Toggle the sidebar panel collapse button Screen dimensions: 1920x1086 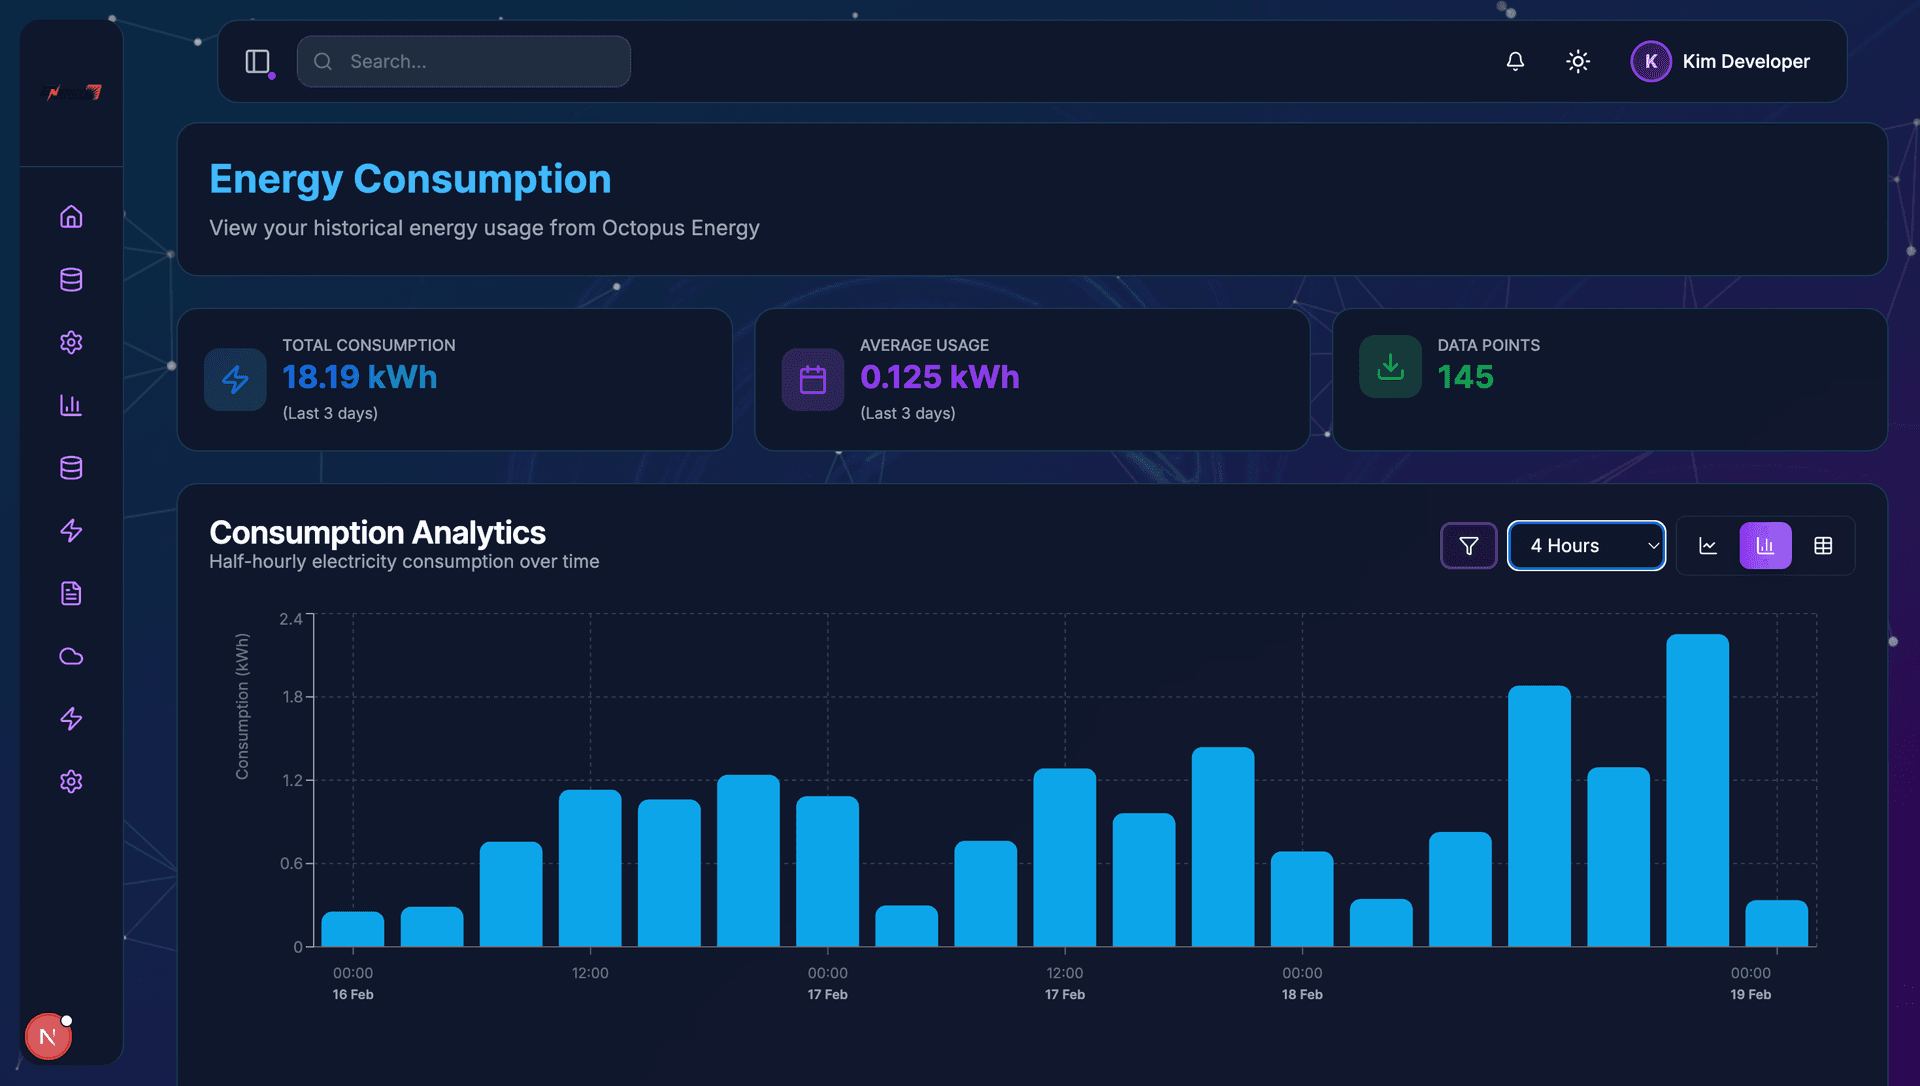[x=258, y=61]
